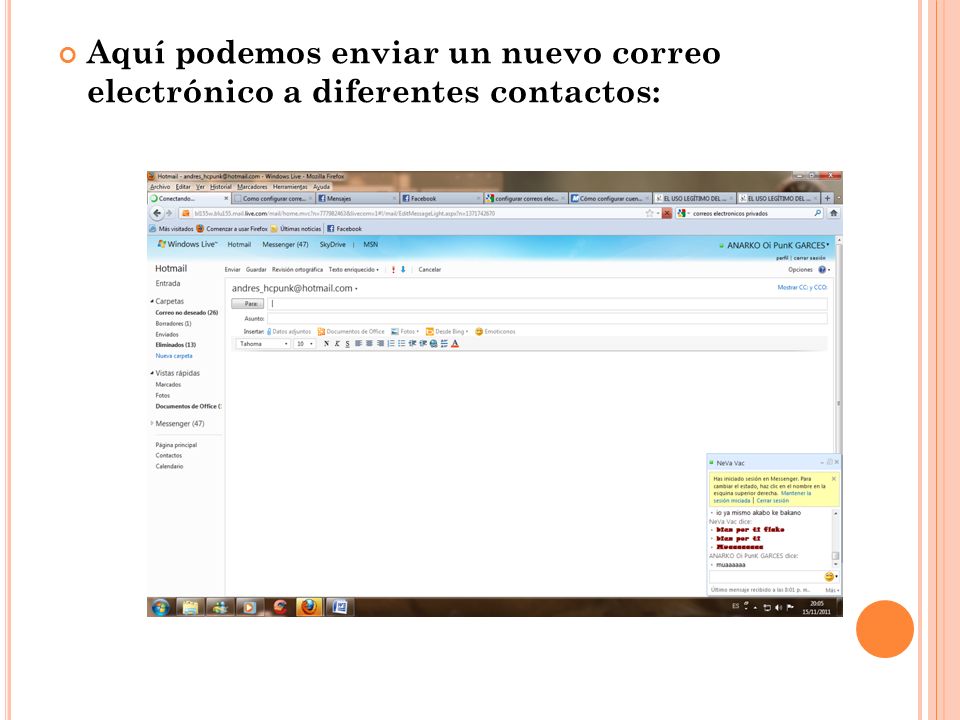
Task: Open SkyDrive from Windows Live header
Action: [x=332, y=244]
